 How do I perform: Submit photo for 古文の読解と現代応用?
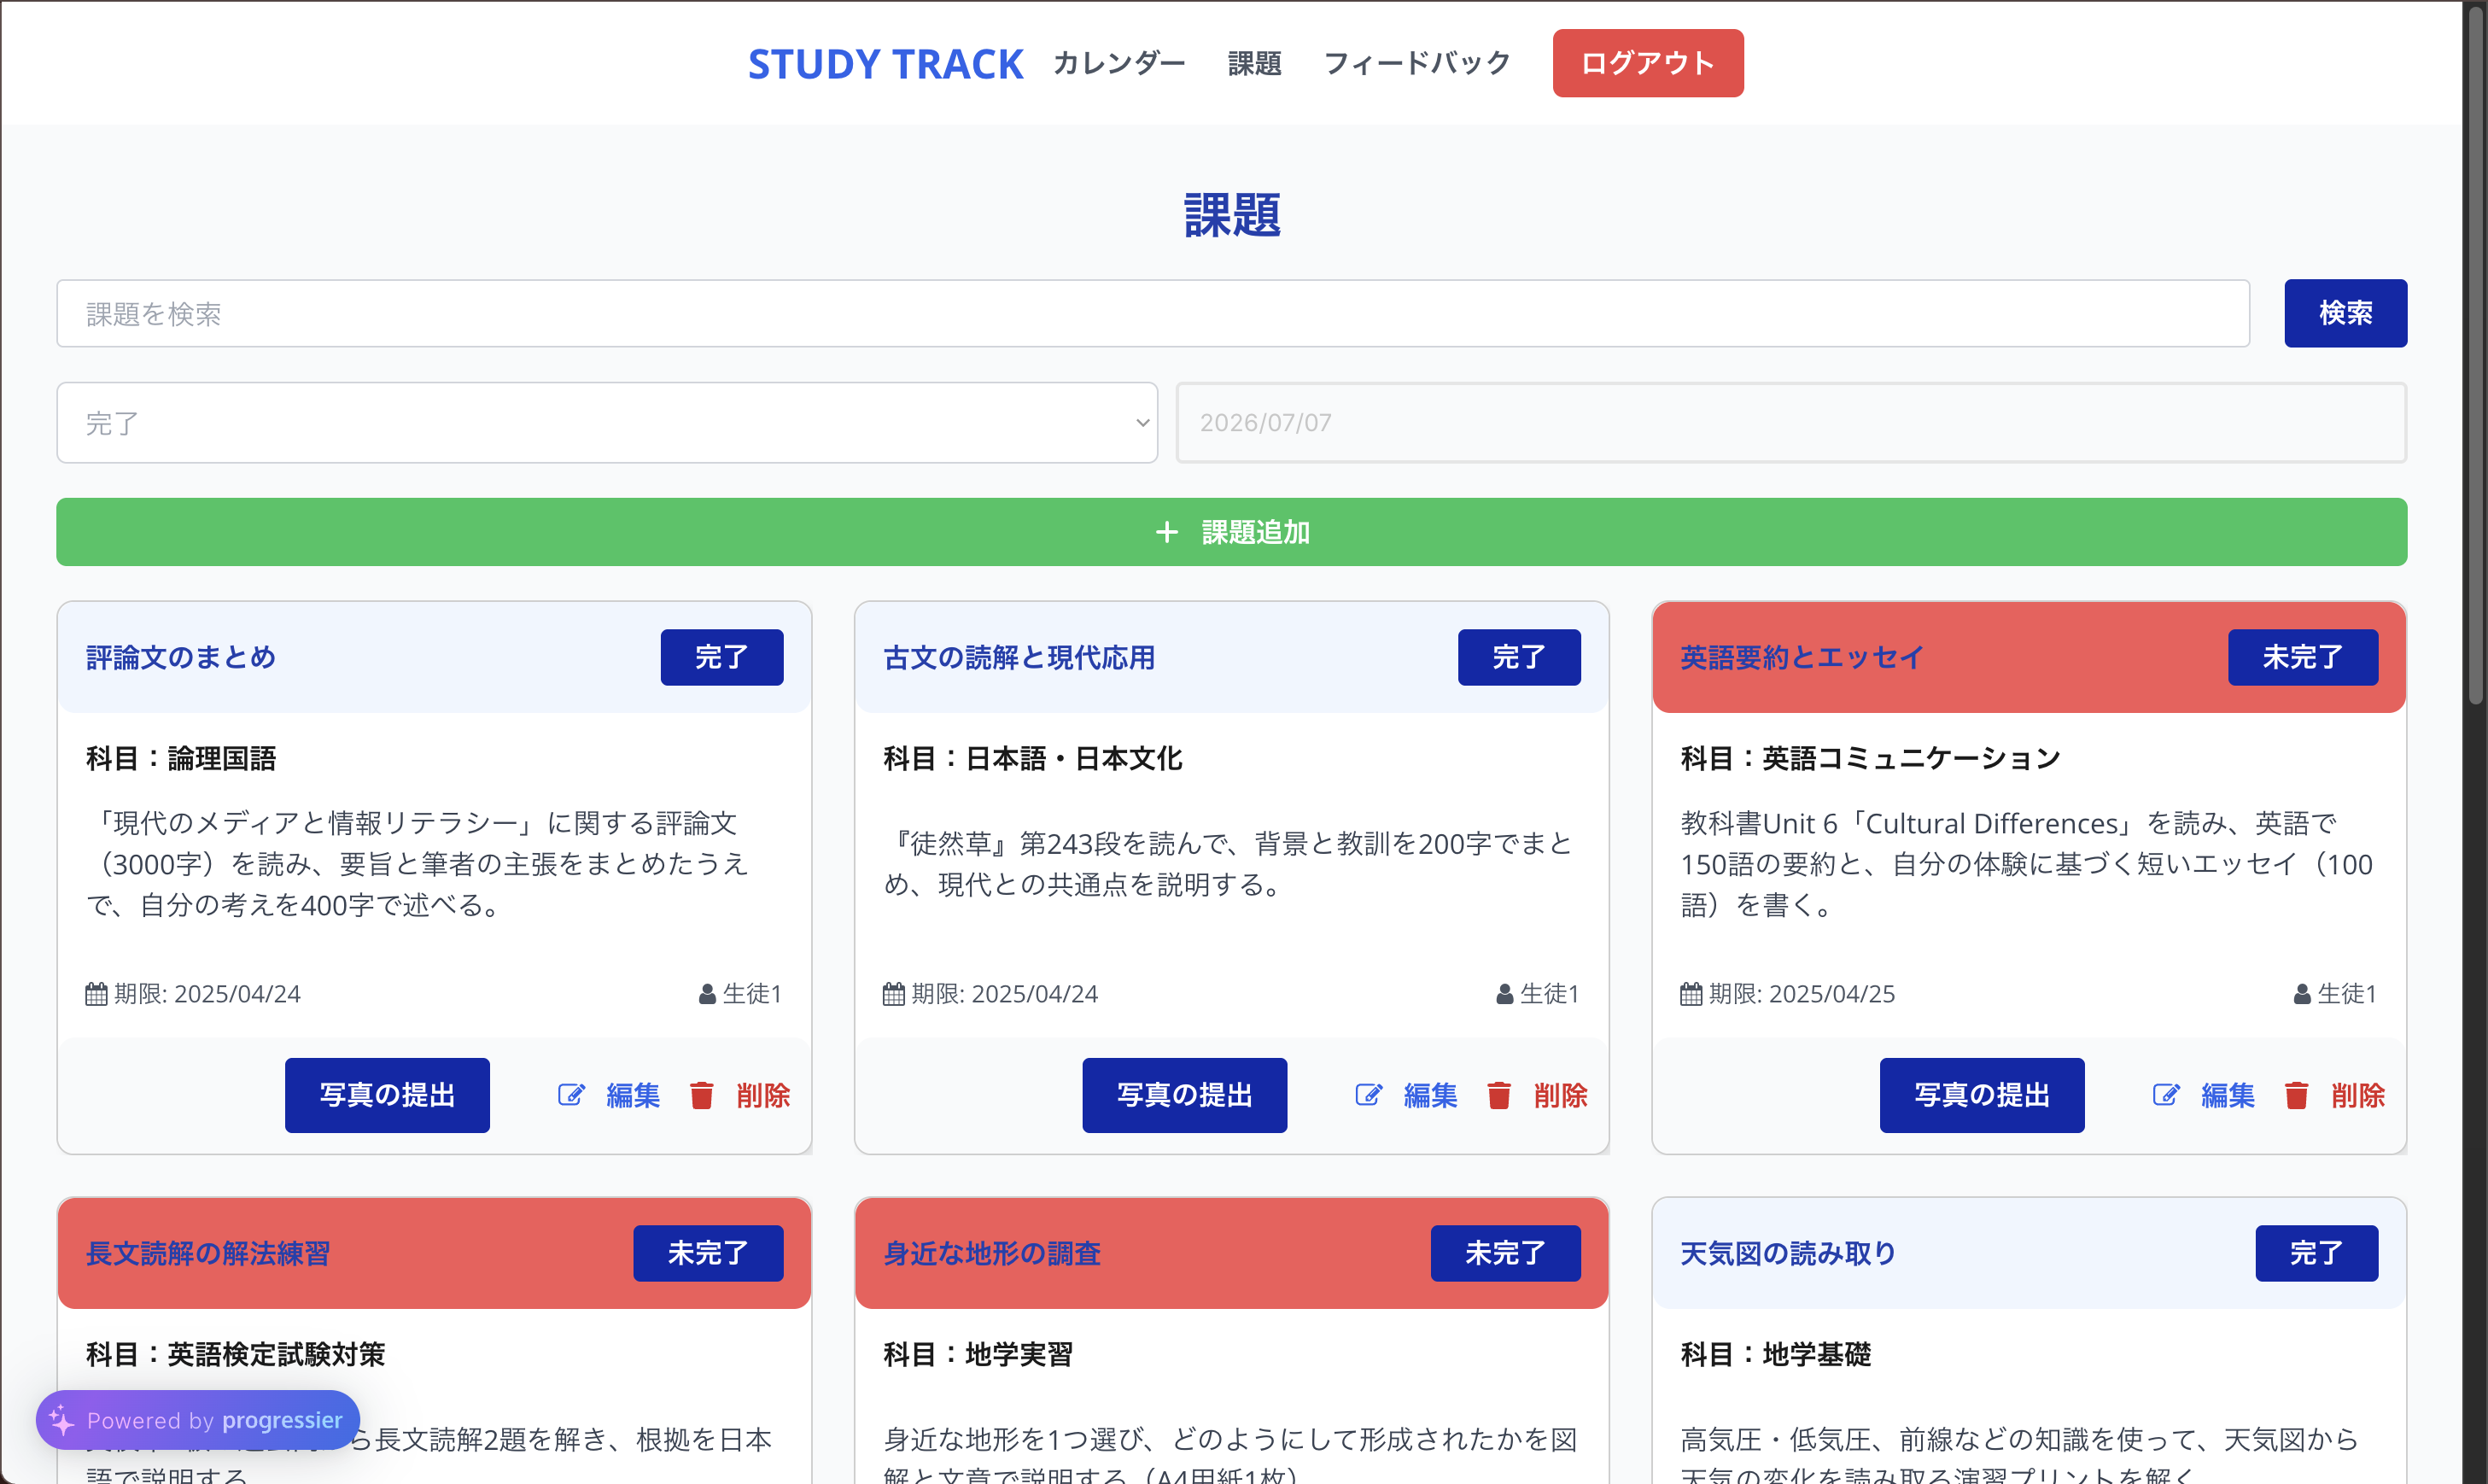[x=1185, y=1095]
